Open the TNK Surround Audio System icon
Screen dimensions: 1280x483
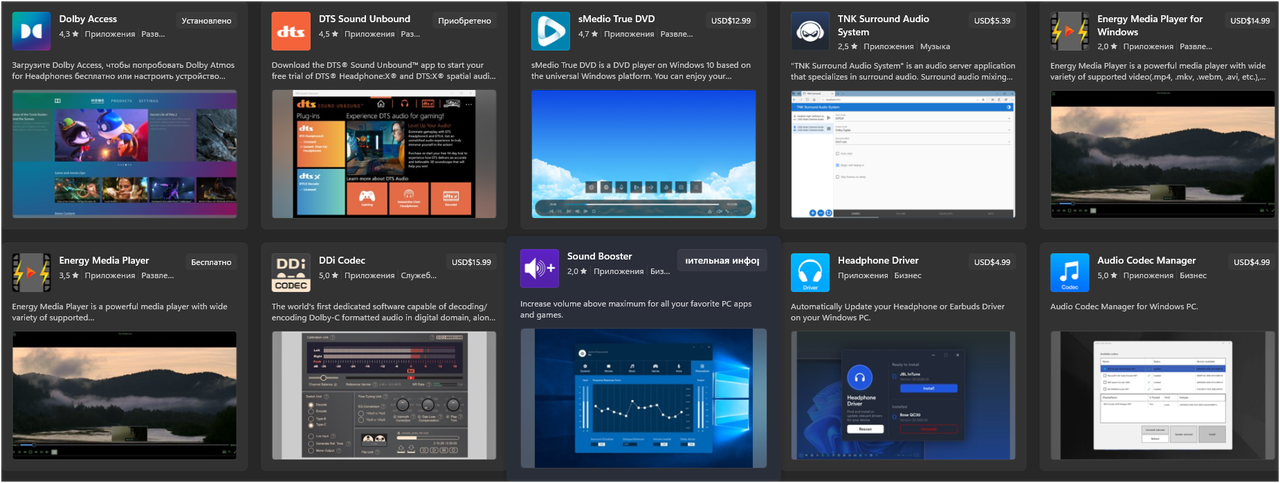click(810, 31)
